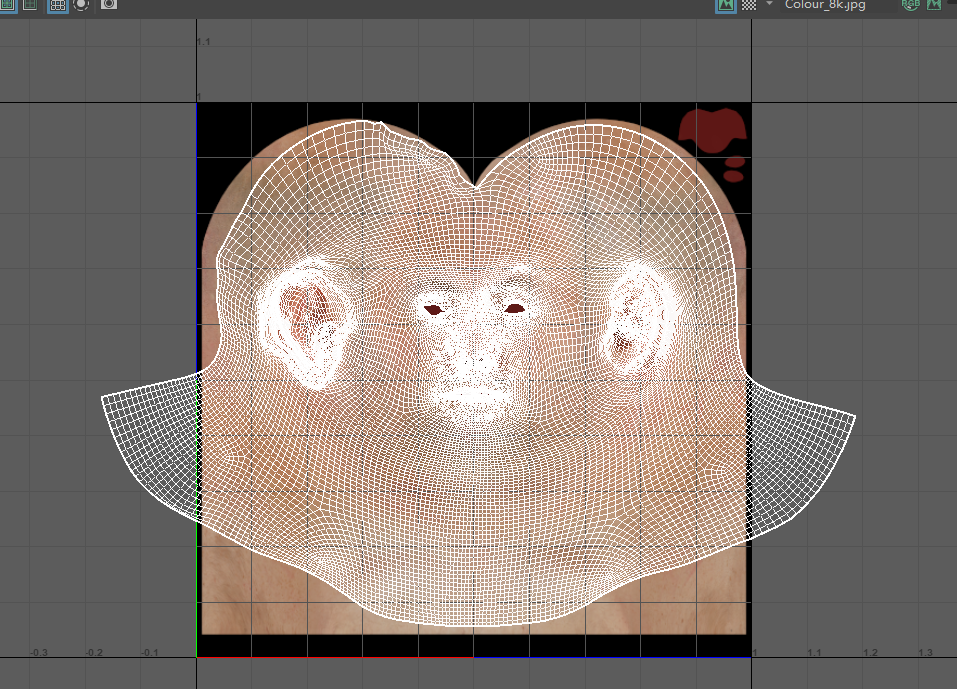Toggle the checkerboard texture icon
This screenshot has height=689, width=957.
(749, 5)
